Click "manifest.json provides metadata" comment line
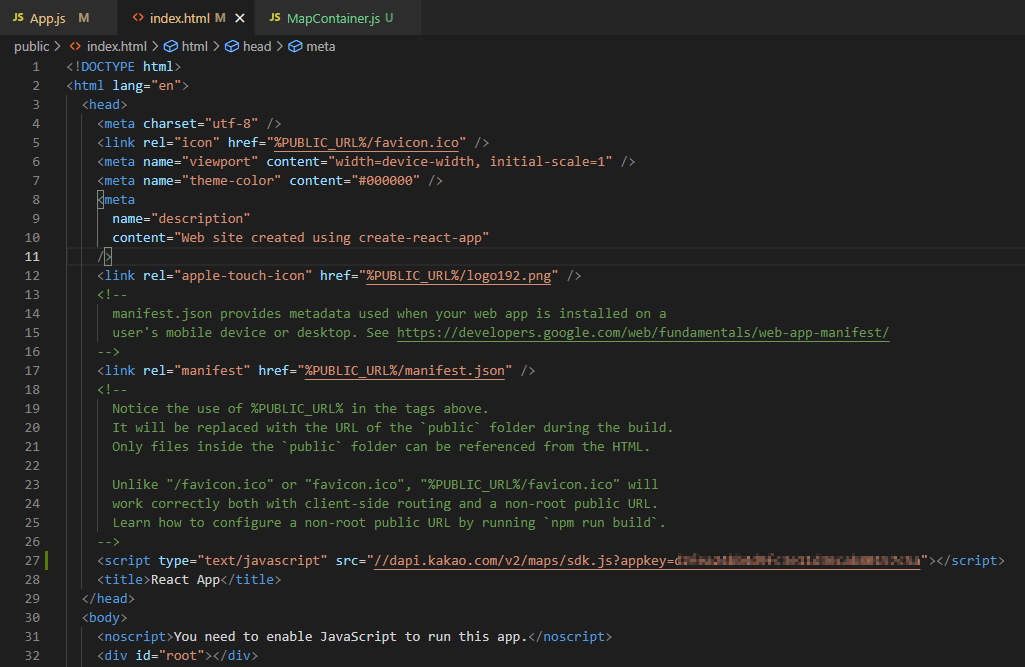 pyautogui.click(x=389, y=313)
